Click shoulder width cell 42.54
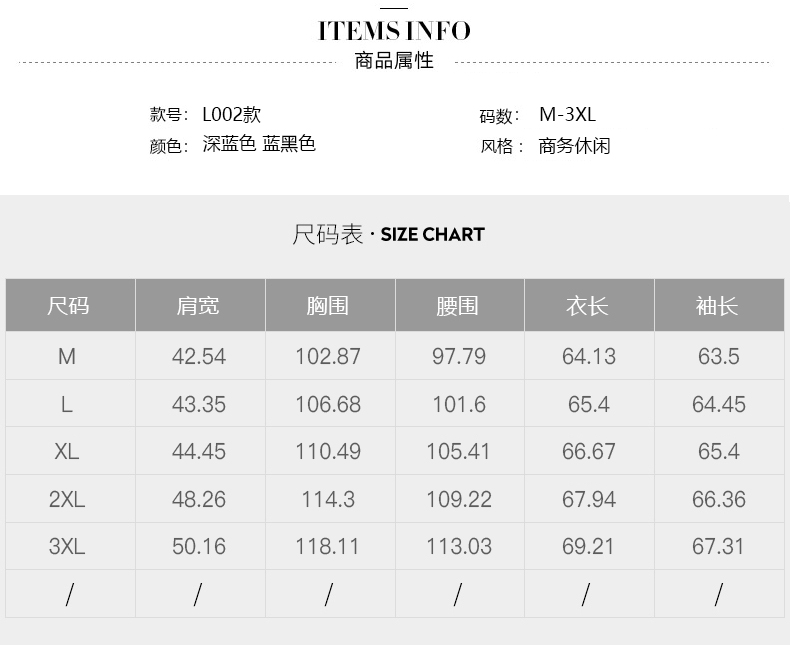The width and height of the screenshot is (790, 645). (x=199, y=356)
